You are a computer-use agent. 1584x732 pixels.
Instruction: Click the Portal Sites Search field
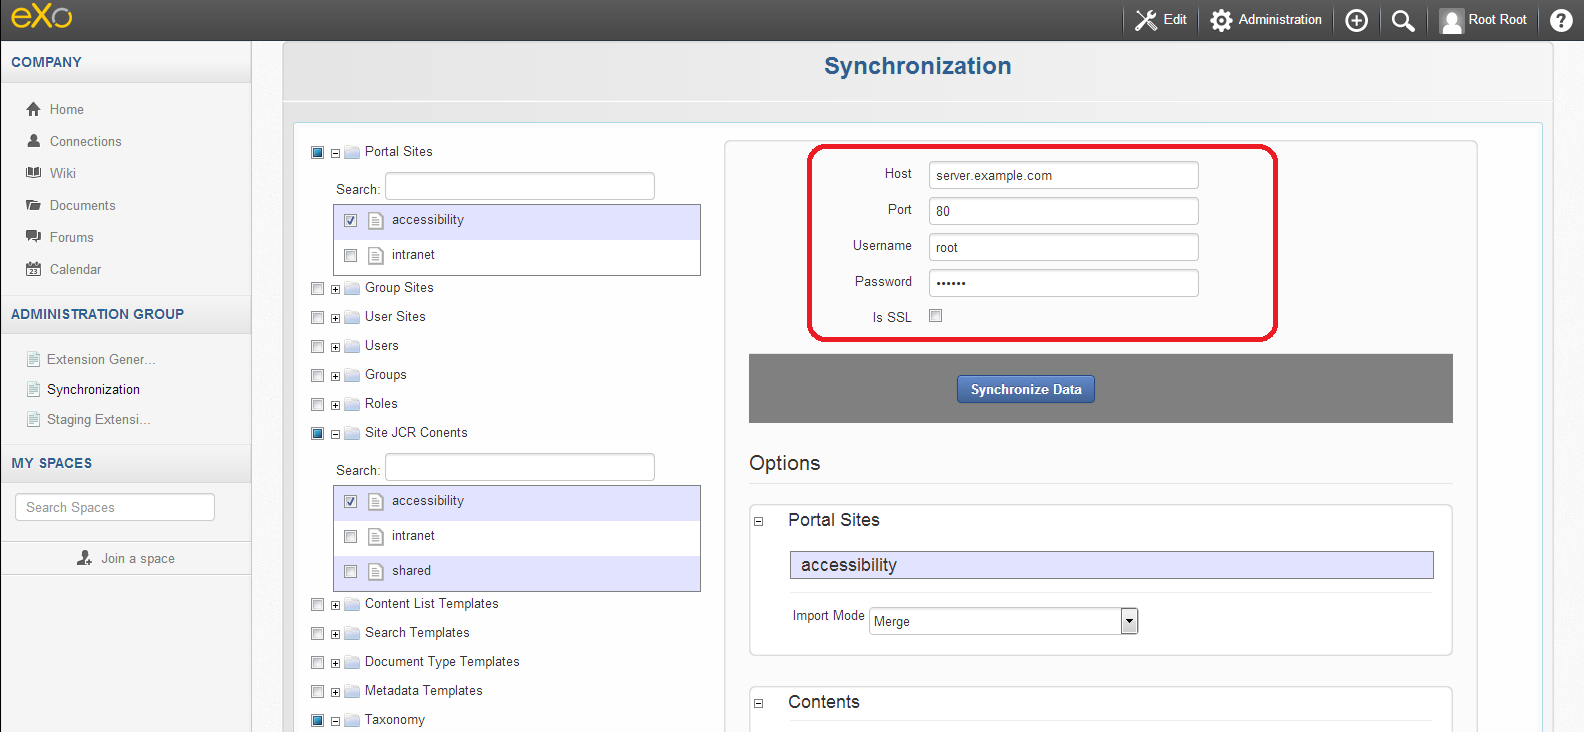(520, 186)
